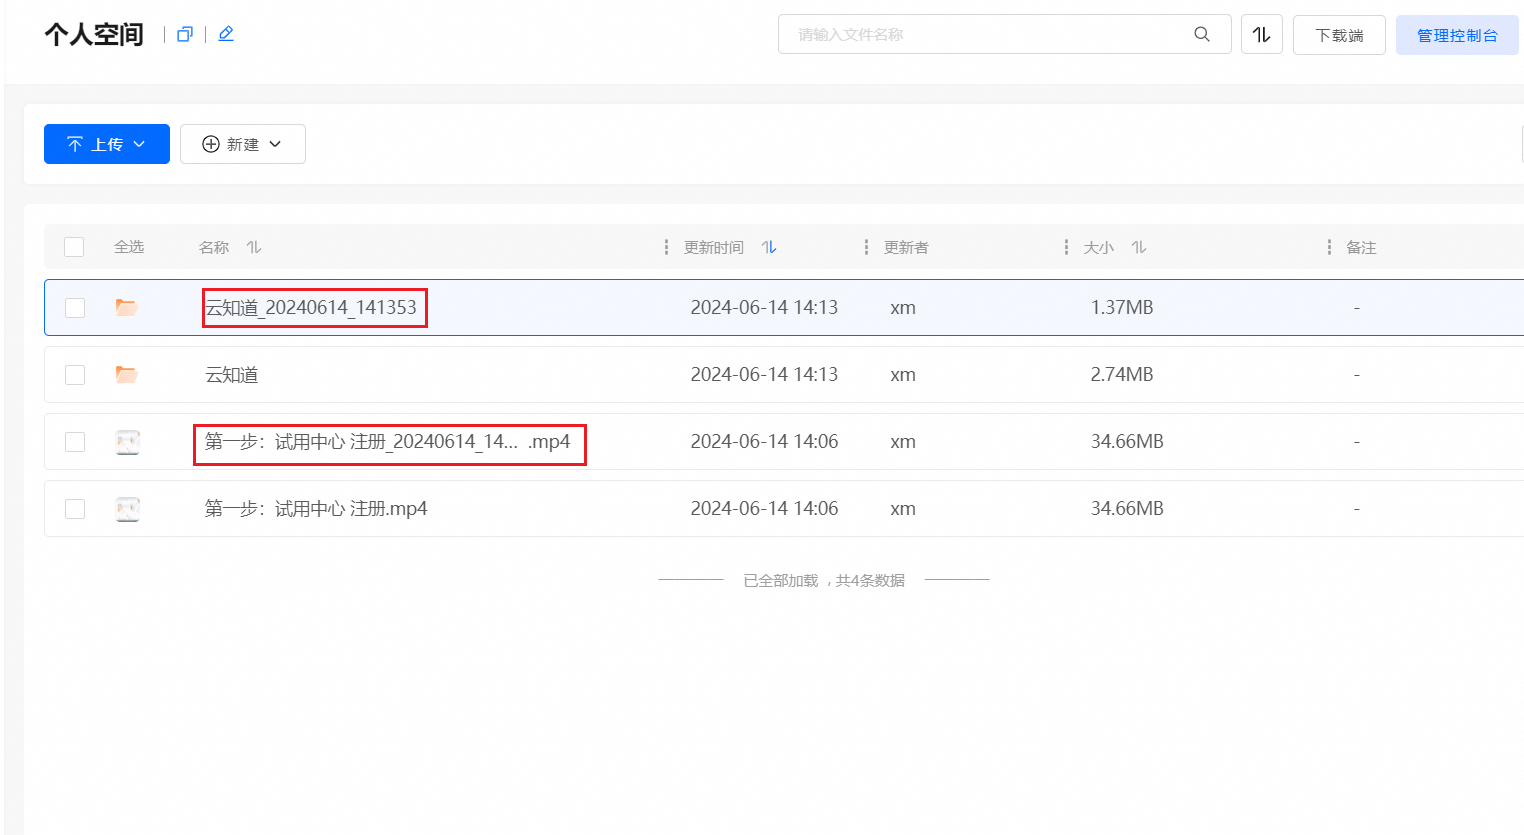Viewport: 1524px width, 835px height.
Task: Click the 已全部加载，共4条数据 footer text
Action: pos(824,580)
